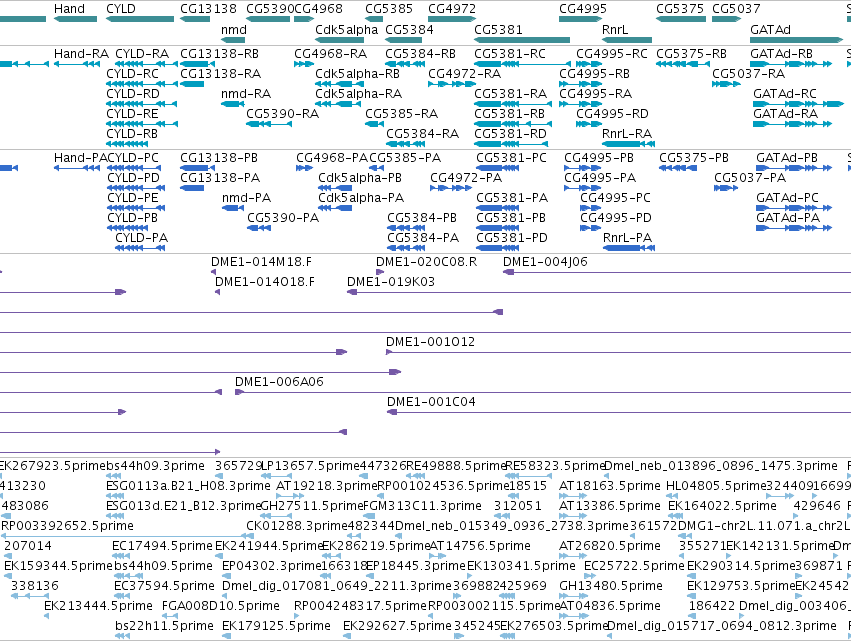851x641 pixels.
Task: Click the Hand gene label
Action: point(69,9)
